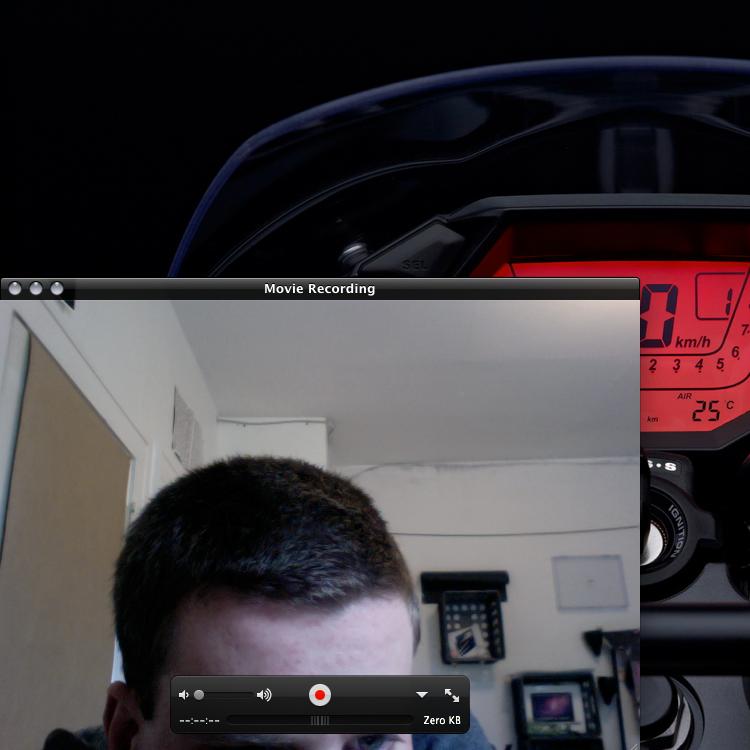
Task: Click the elapsed time display
Action: click(x=199, y=720)
